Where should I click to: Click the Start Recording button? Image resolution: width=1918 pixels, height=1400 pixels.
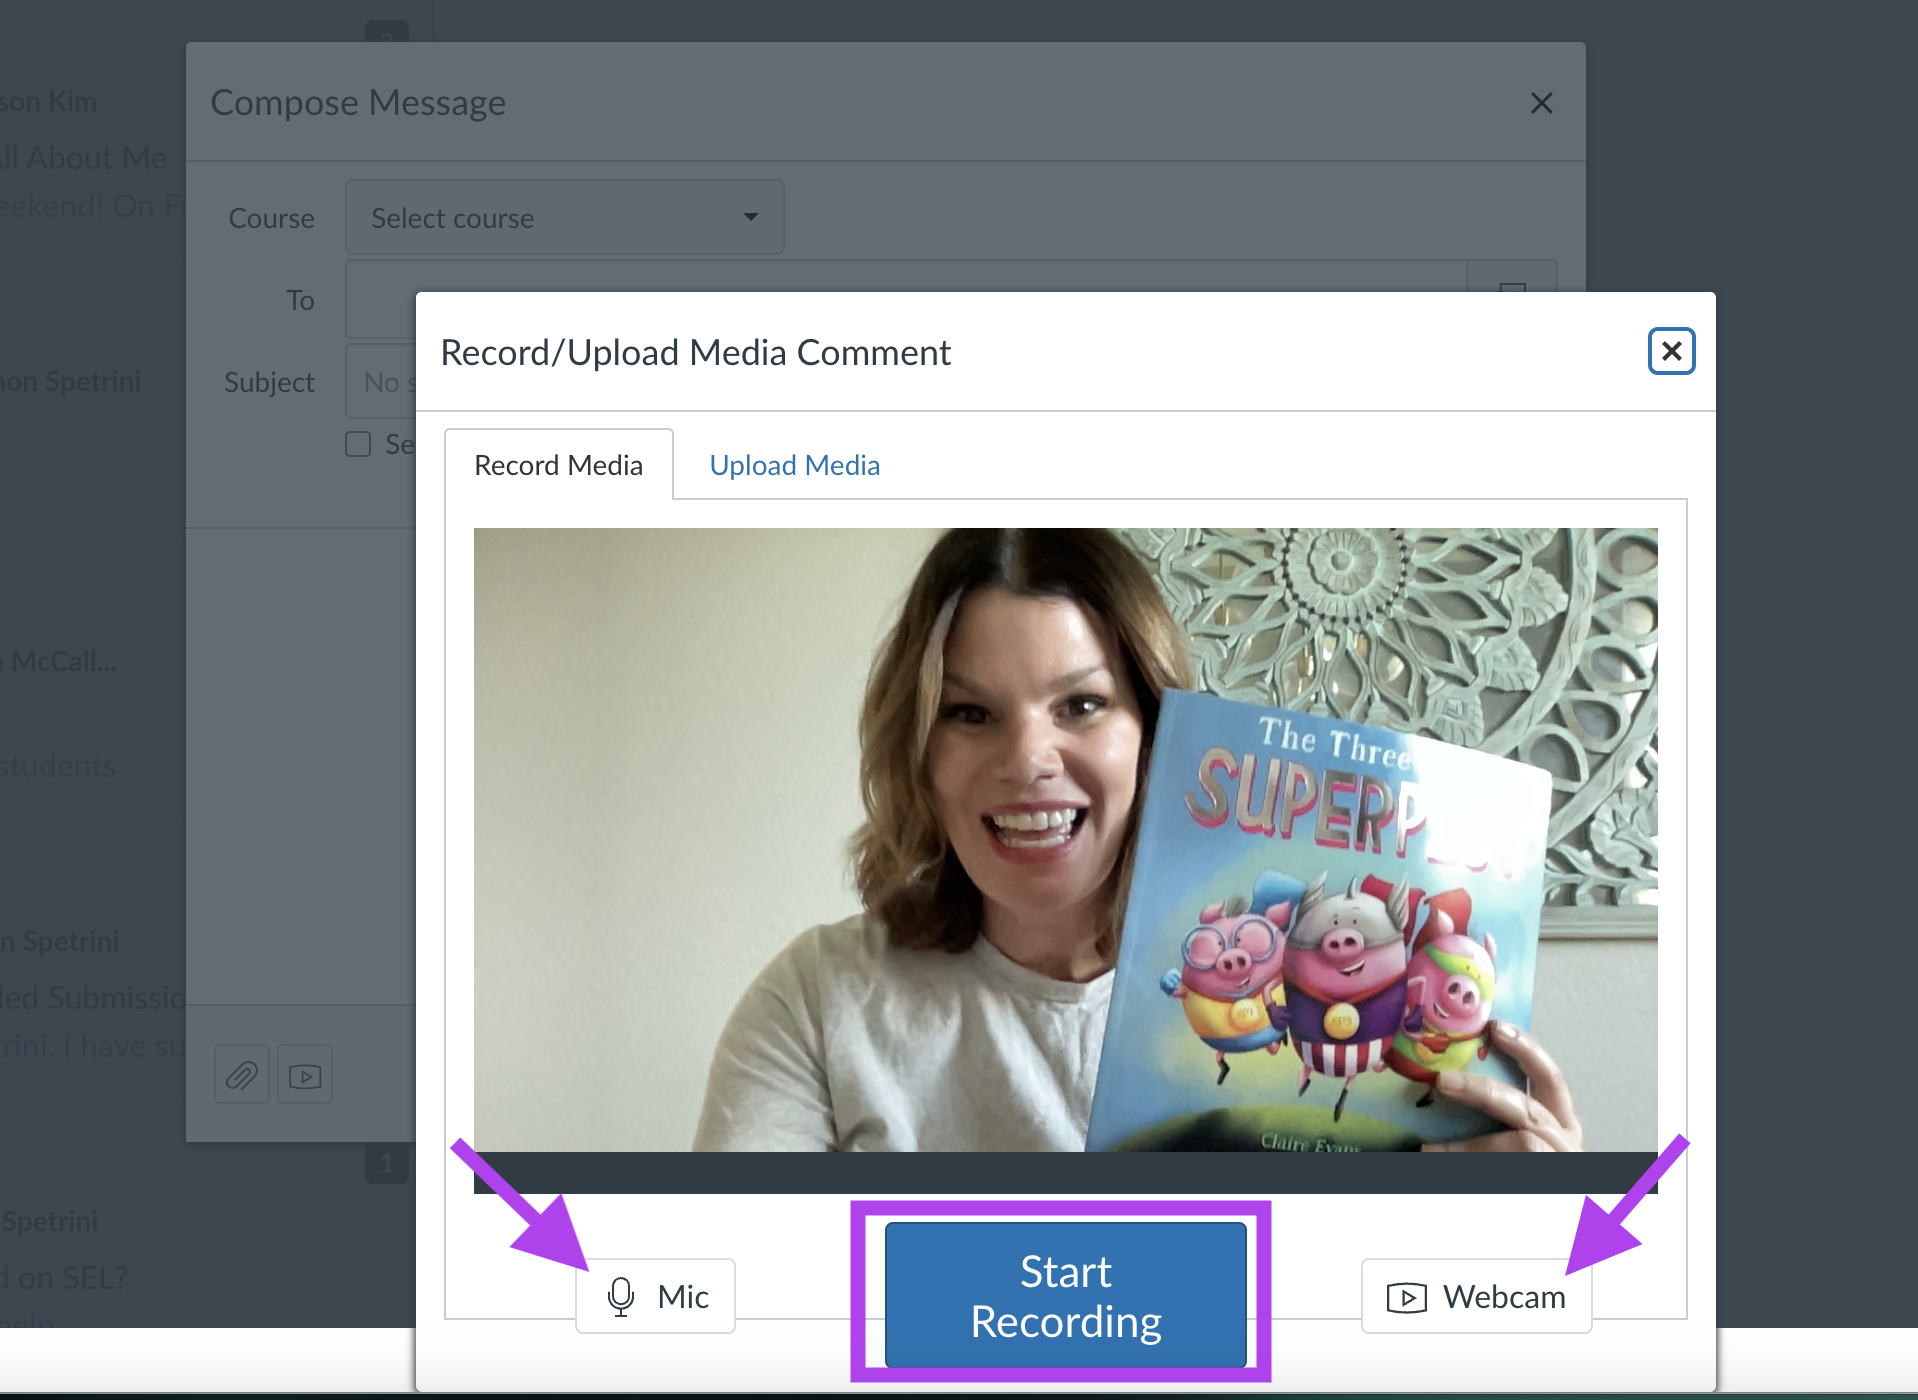point(1066,1295)
